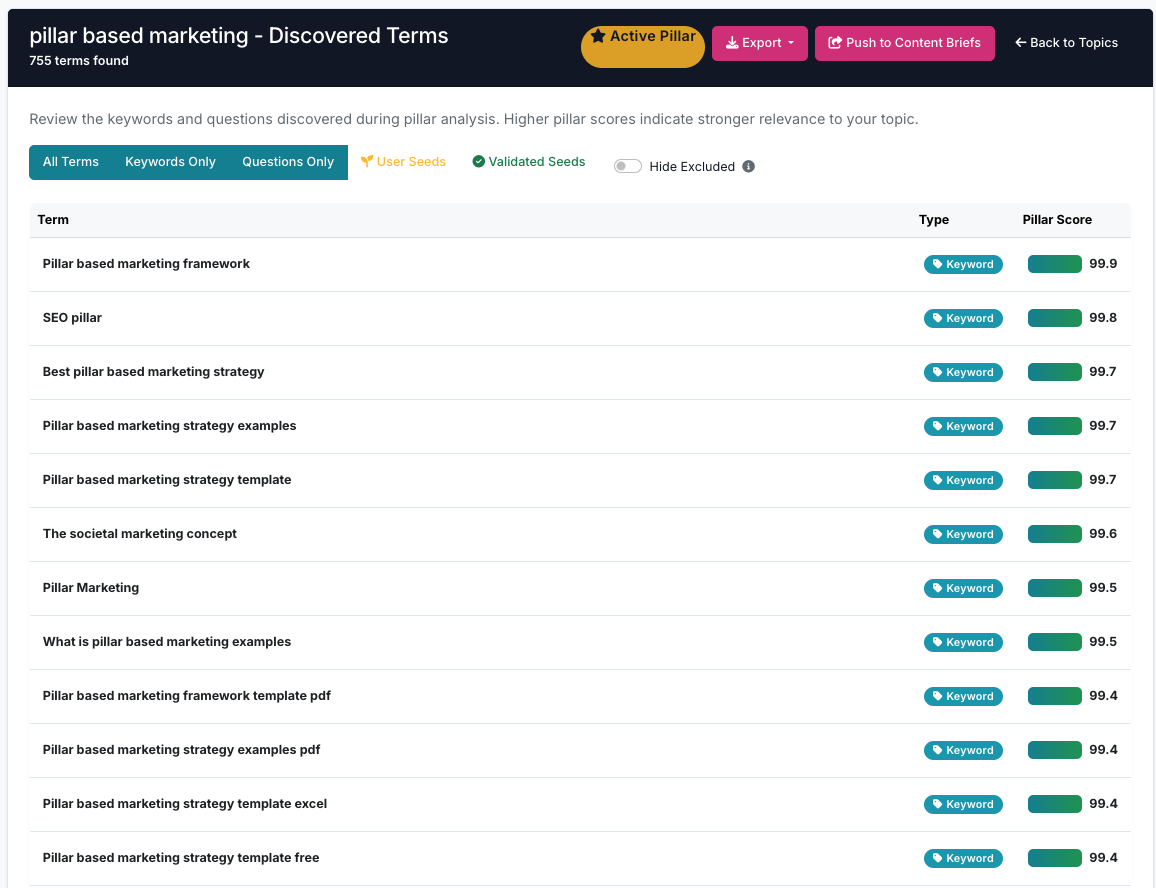Click Keyword tag for What is pillar based marketing examples
Screen dimensions: 1156x888
pos(963,642)
